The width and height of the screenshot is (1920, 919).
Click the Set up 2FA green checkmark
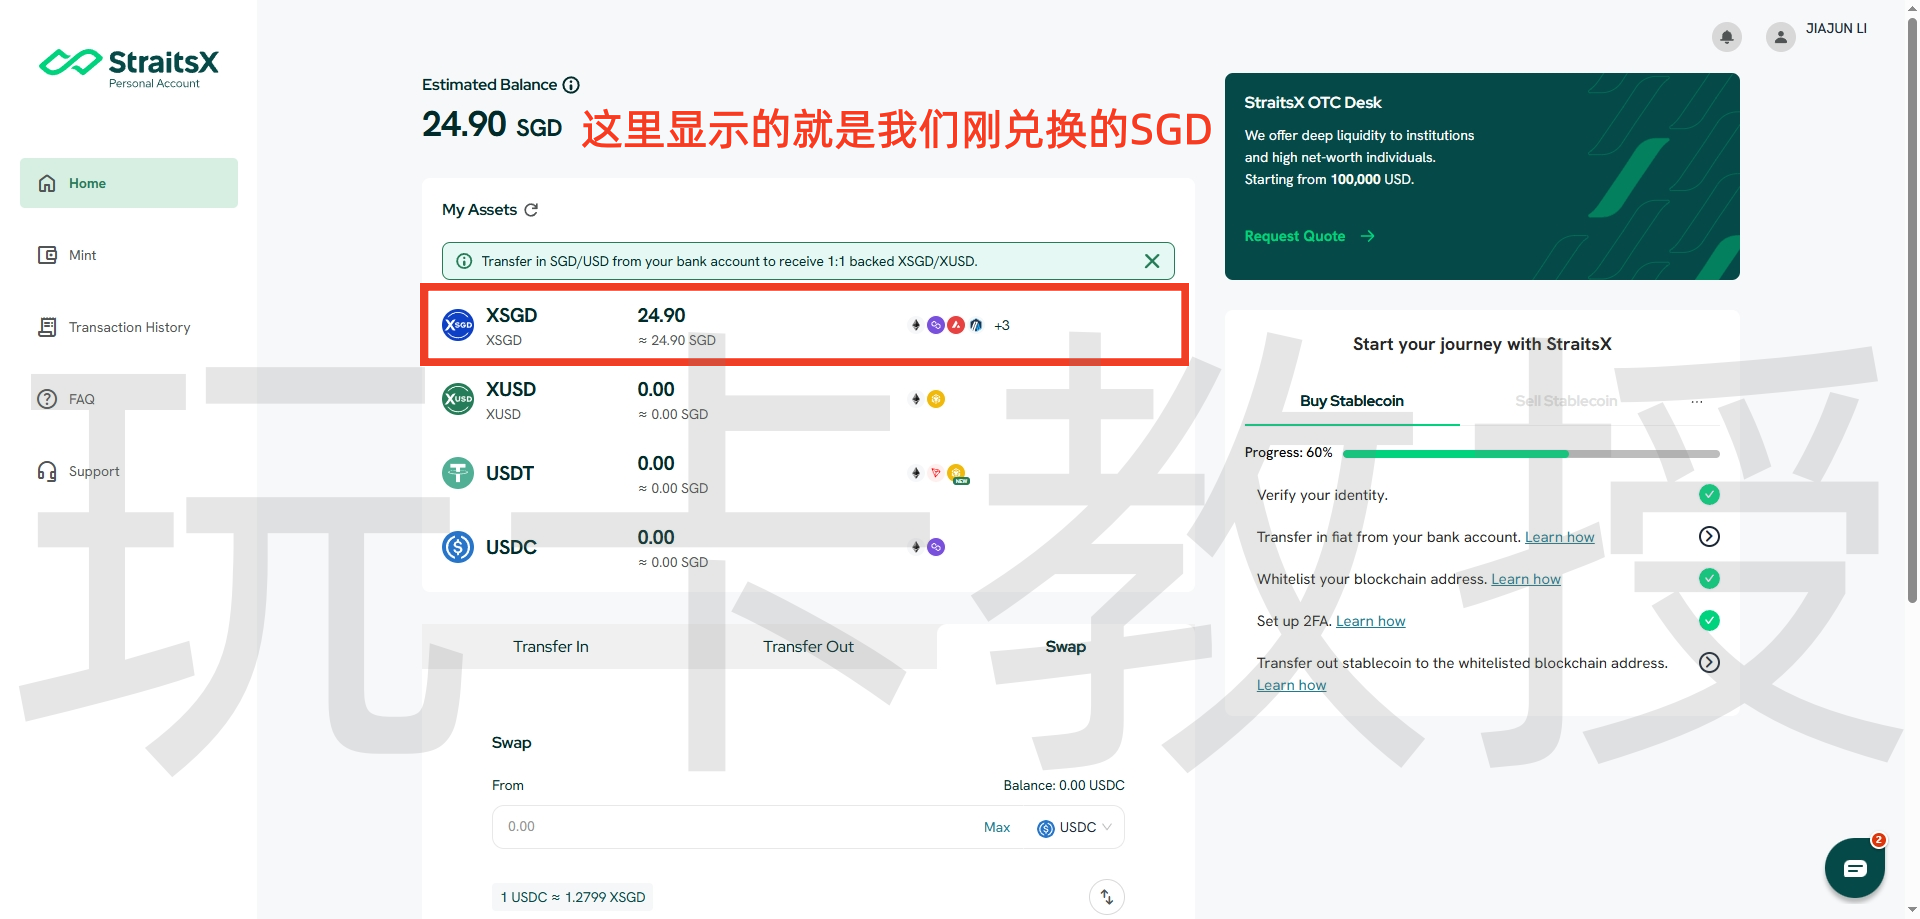click(1709, 621)
